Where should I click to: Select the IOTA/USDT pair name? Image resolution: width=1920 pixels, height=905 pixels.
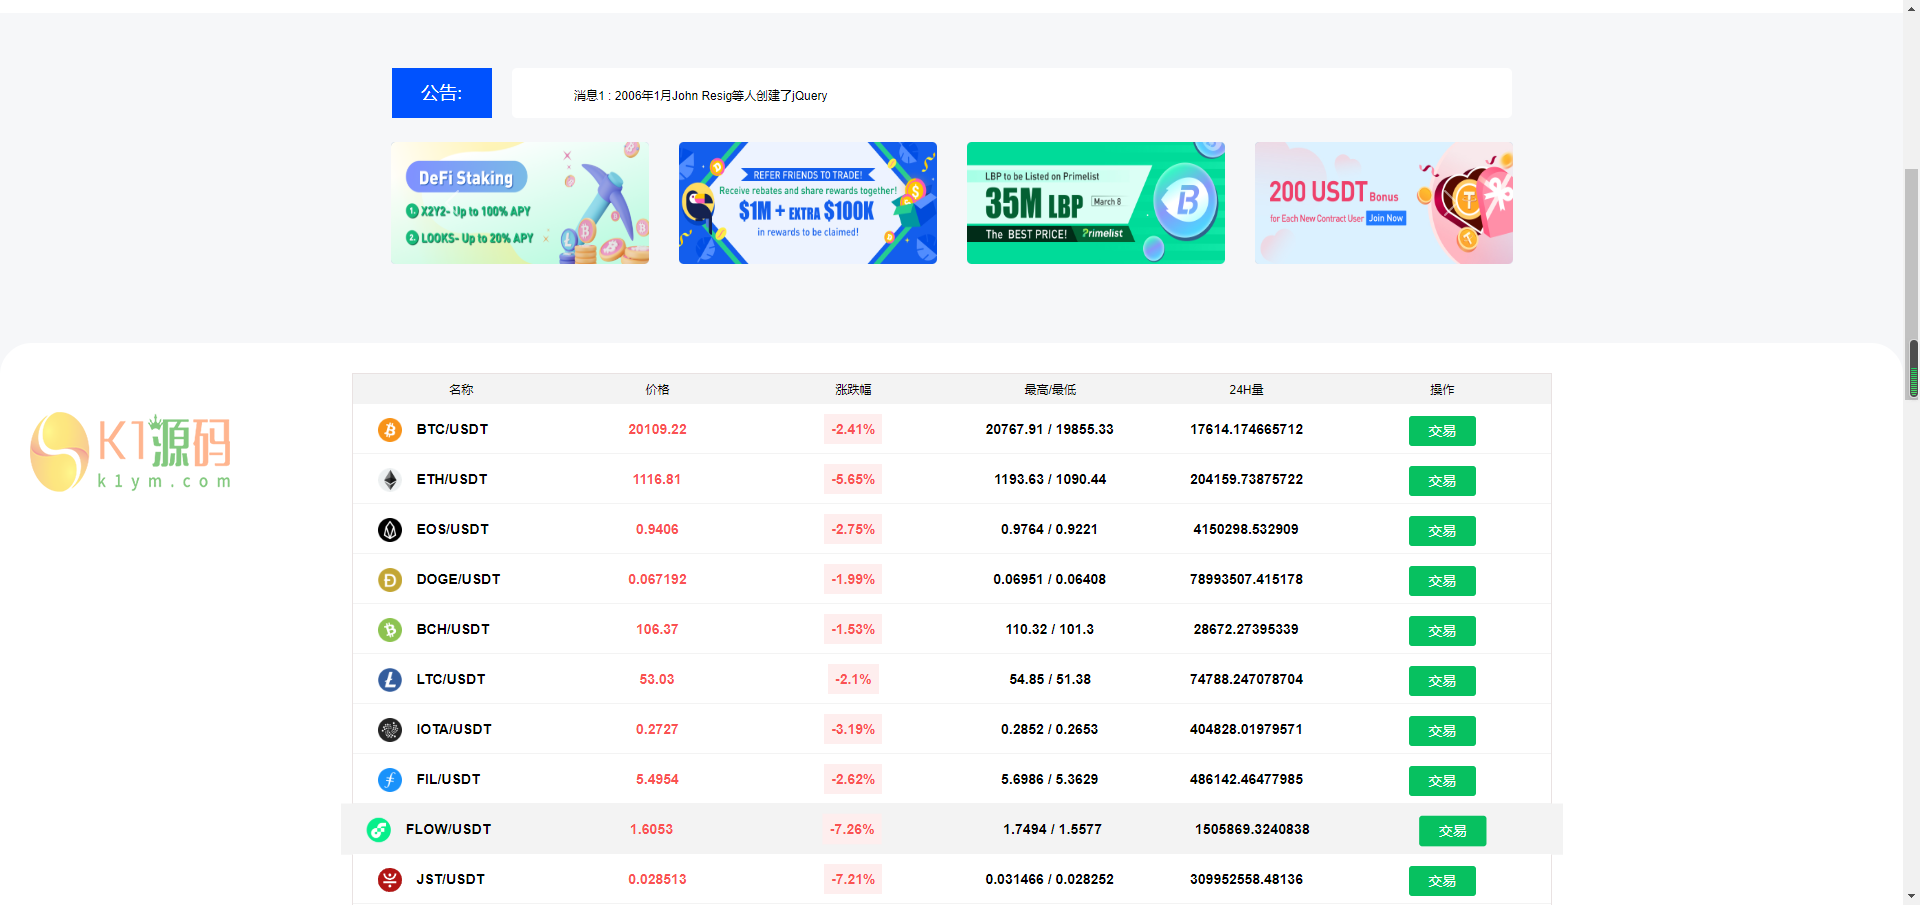[x=454, y=729]
